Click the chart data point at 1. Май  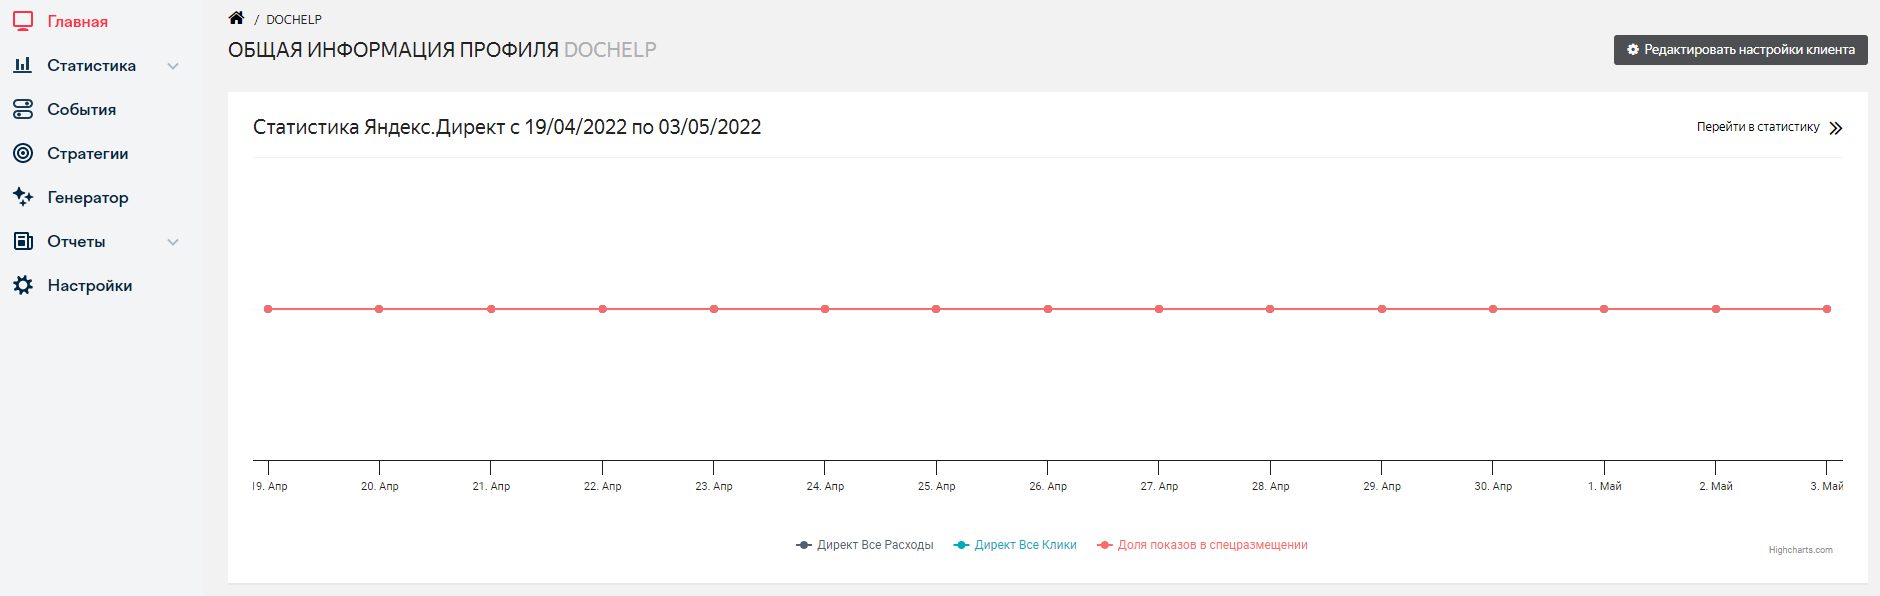click(x=1604, y=309)
